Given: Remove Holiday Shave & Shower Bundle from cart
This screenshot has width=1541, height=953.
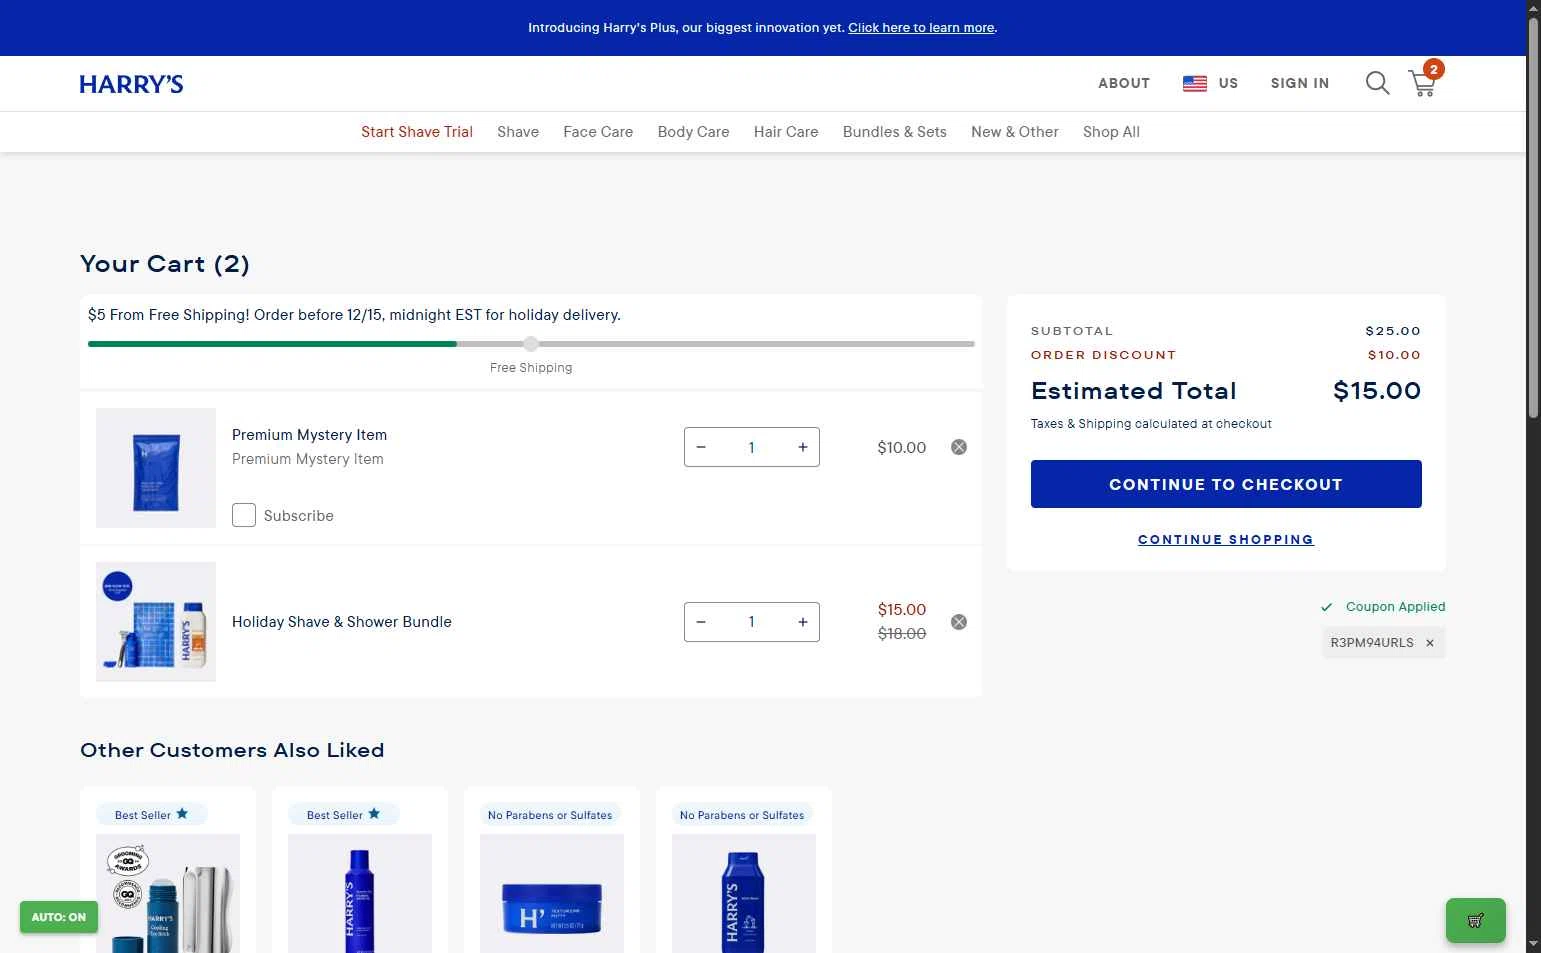Looking at the screenshot, I should [959, 622].
